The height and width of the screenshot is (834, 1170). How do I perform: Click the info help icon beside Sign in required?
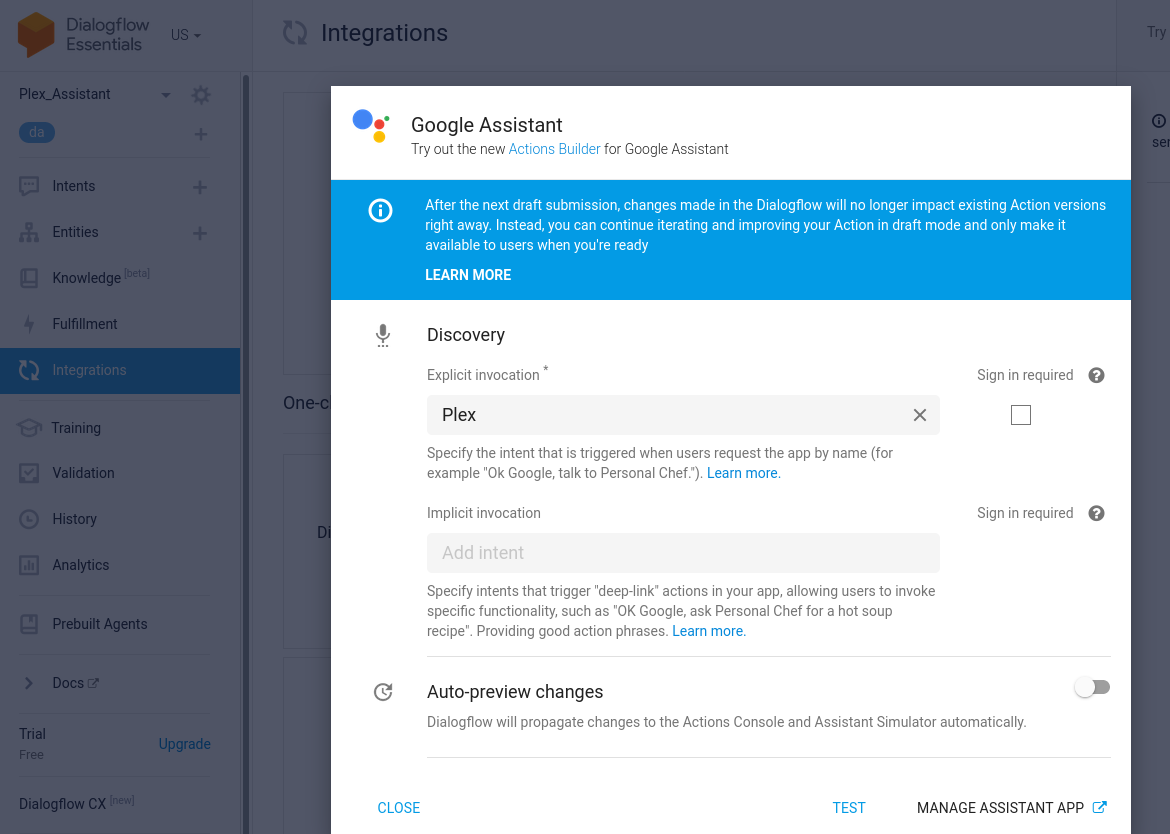1096,375
